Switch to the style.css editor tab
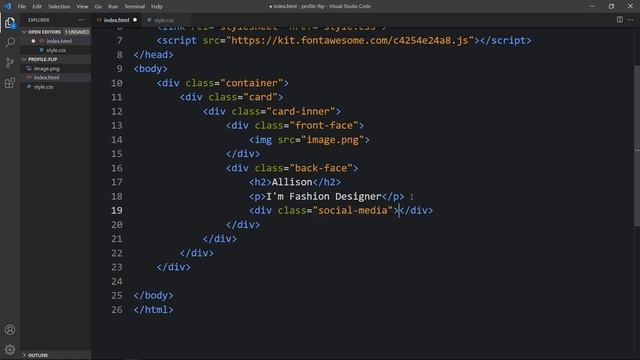The height and width of the screenshot is (360, 640). 163,20
